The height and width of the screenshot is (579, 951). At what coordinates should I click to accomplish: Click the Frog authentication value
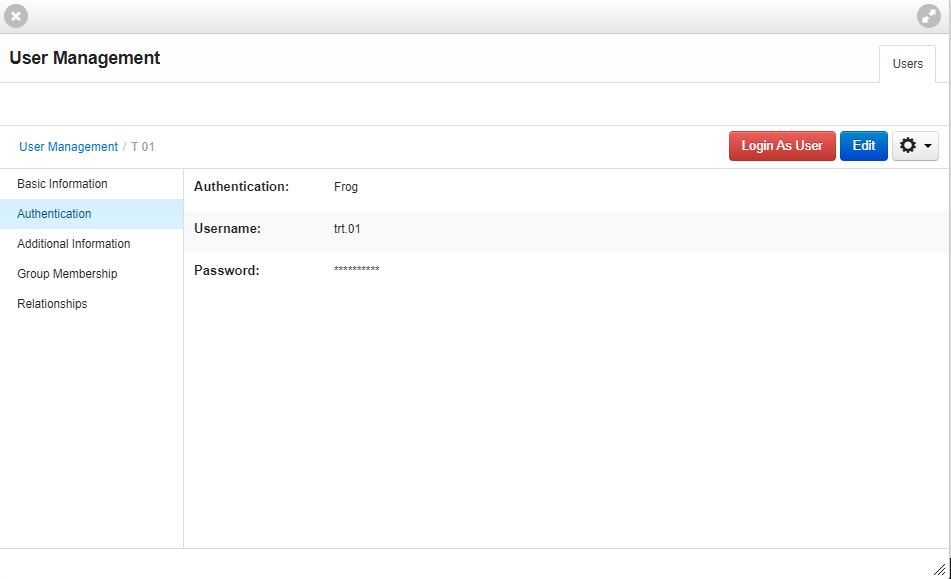[346, 187]
